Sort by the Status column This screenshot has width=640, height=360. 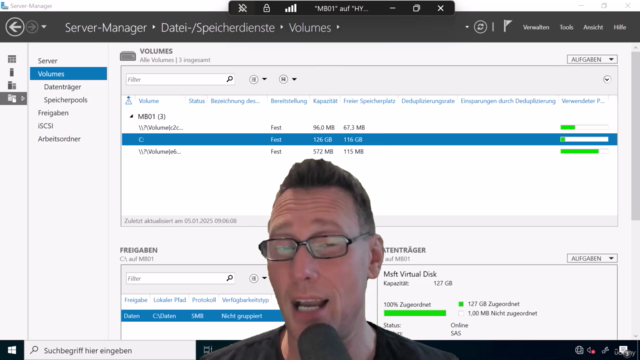pyautogui.click(x=196, y=101)
